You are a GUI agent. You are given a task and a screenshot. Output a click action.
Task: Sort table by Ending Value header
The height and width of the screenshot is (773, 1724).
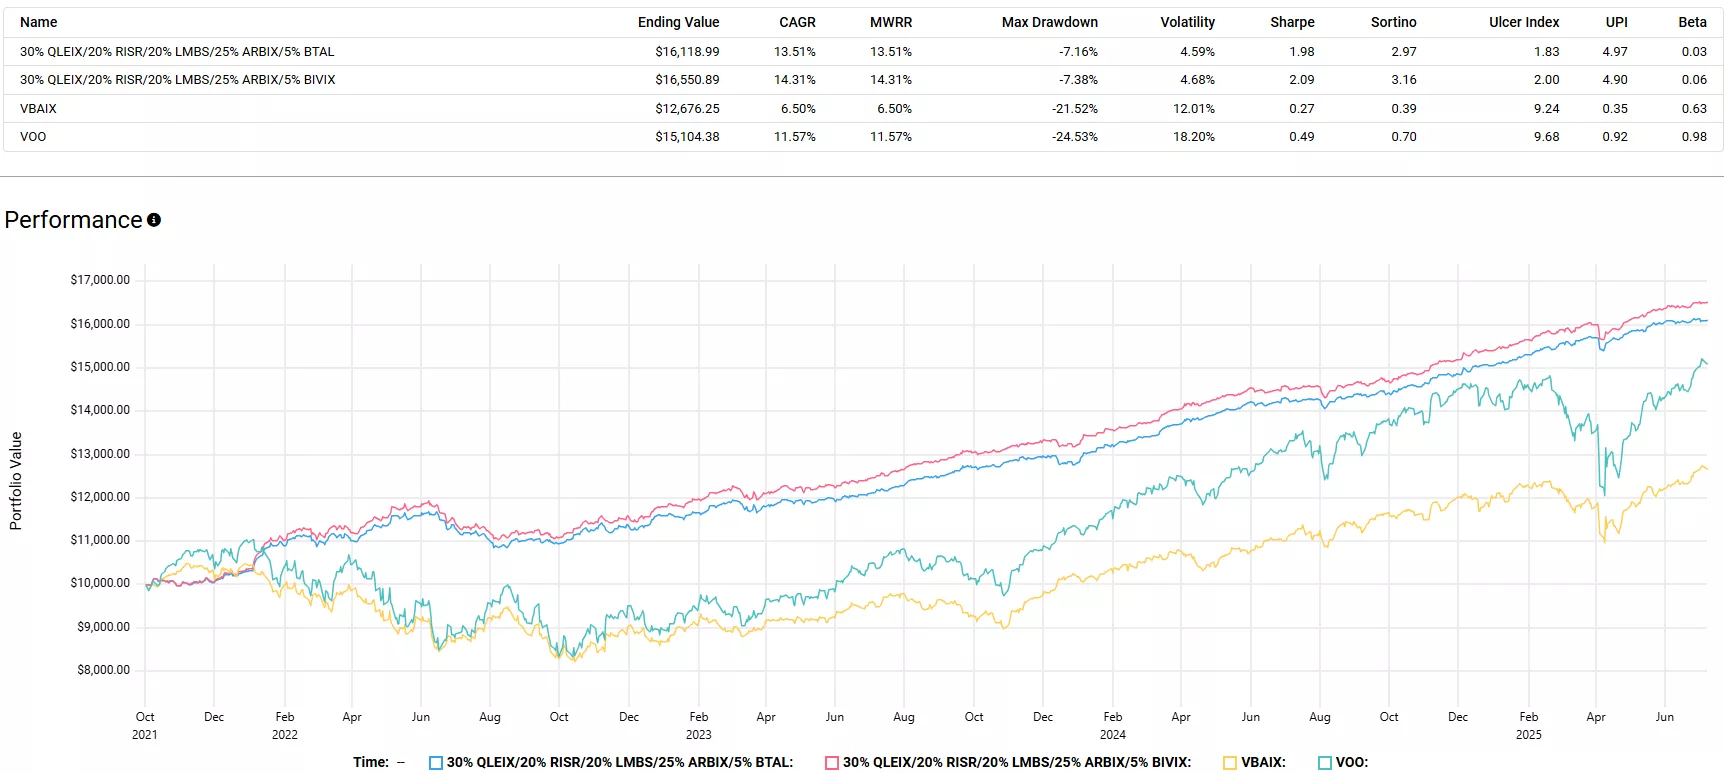[x=678, y=22]
